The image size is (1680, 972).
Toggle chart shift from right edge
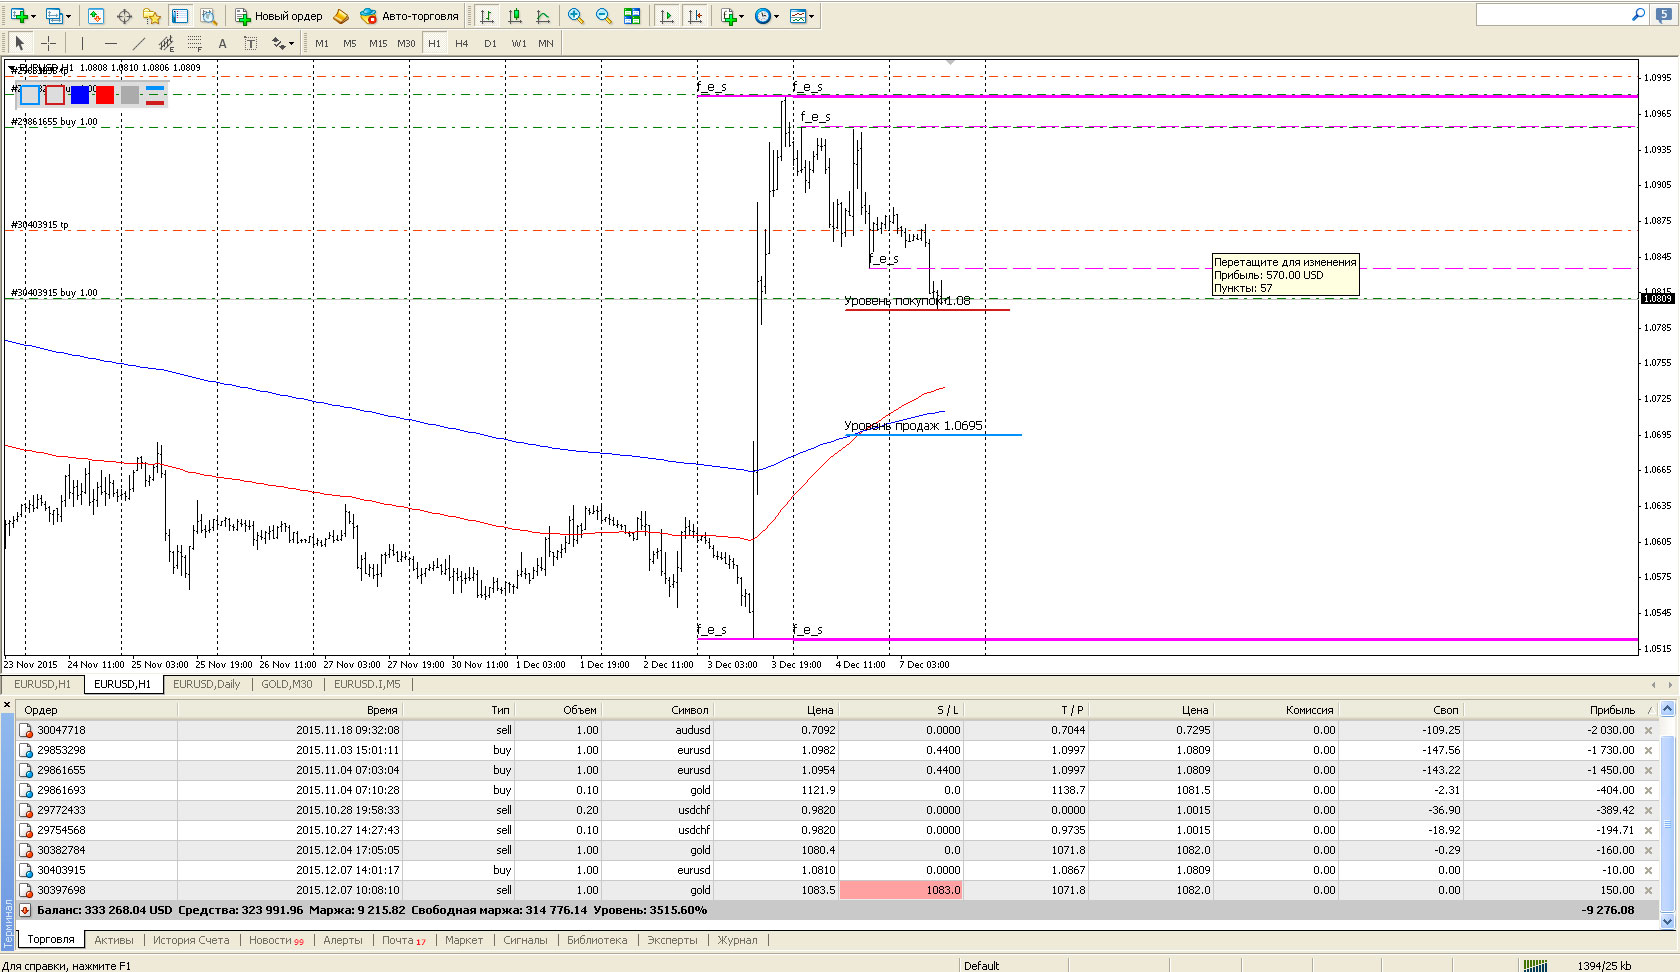click(x=695, y=16)
